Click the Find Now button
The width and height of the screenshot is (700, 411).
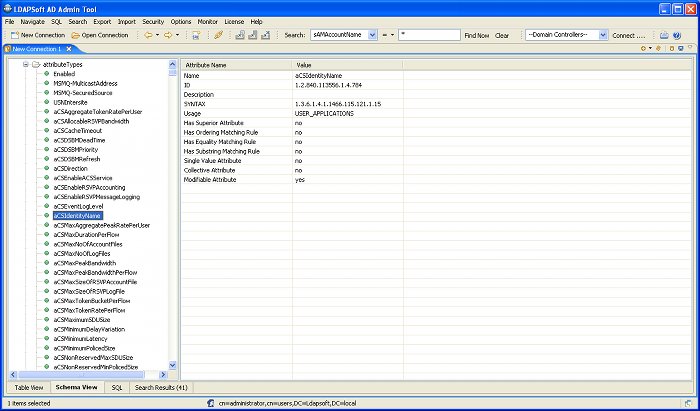[476, 35]
